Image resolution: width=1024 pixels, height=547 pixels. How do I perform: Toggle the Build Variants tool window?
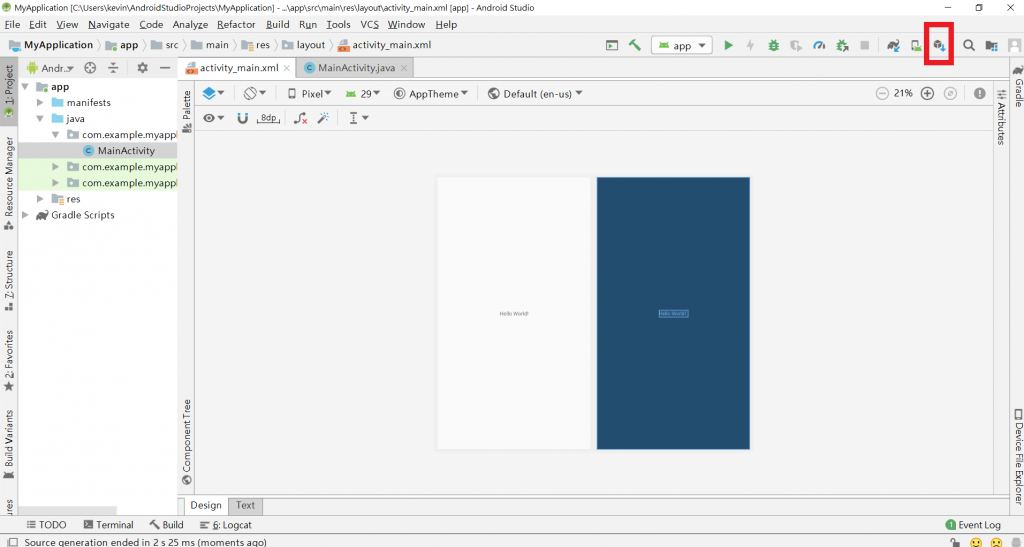click(x=8, y=445)
